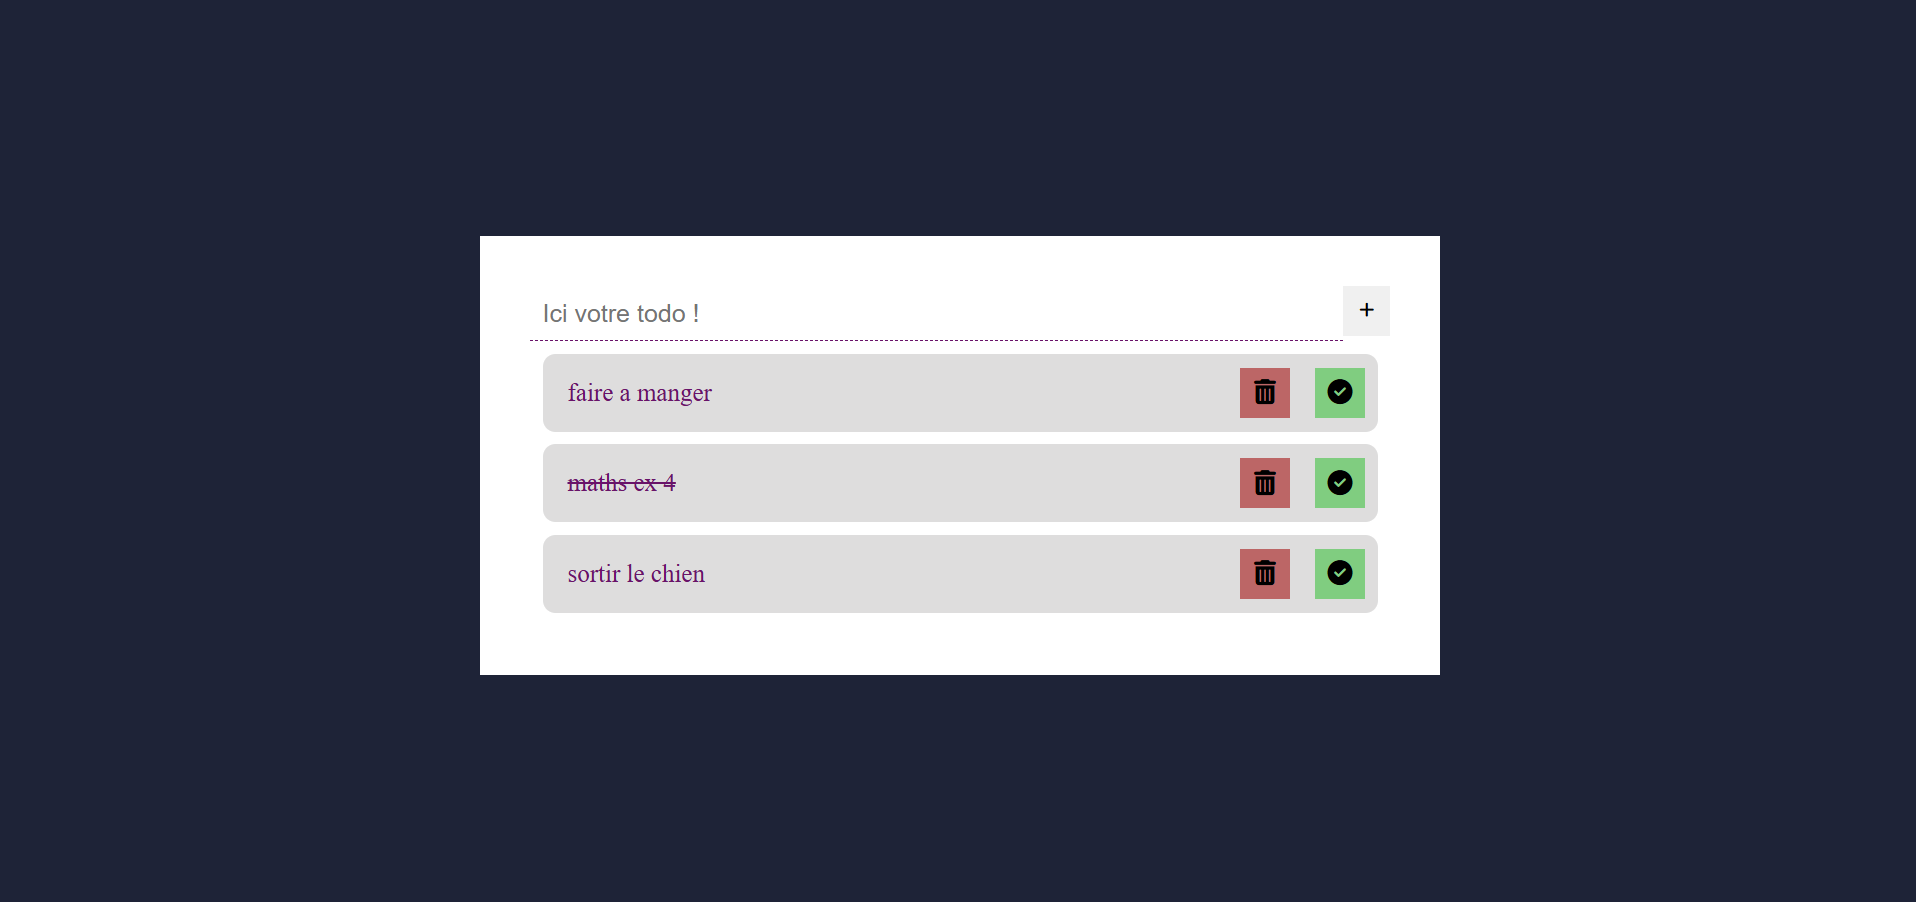The width and height of the screenshot is (1916, 902).
Task: Click empty gray area of 'maths ex 4' row
Action: pyautogui.click(x=955, y=483)
